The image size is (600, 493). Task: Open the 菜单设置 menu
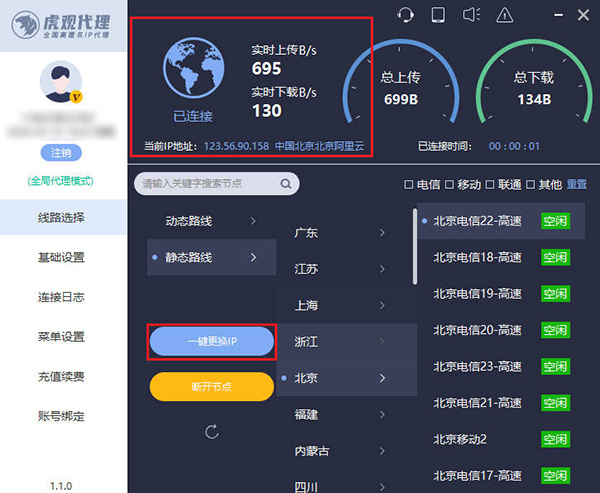(x=63, y=337)
